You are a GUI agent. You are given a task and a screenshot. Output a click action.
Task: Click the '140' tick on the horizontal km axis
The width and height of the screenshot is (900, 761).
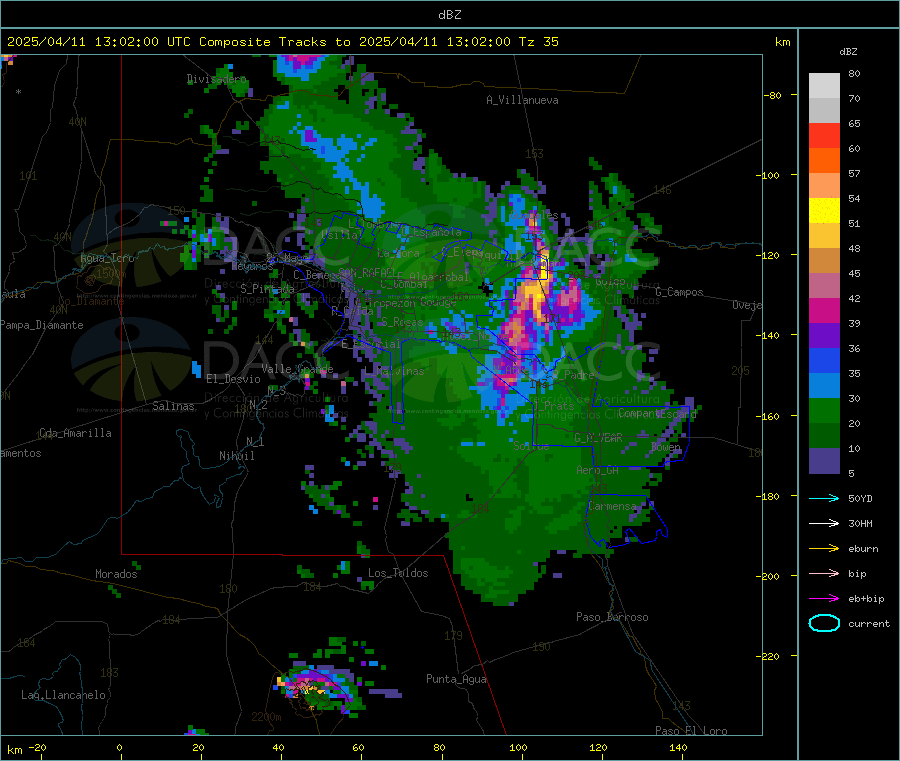[x=678, y=747]
